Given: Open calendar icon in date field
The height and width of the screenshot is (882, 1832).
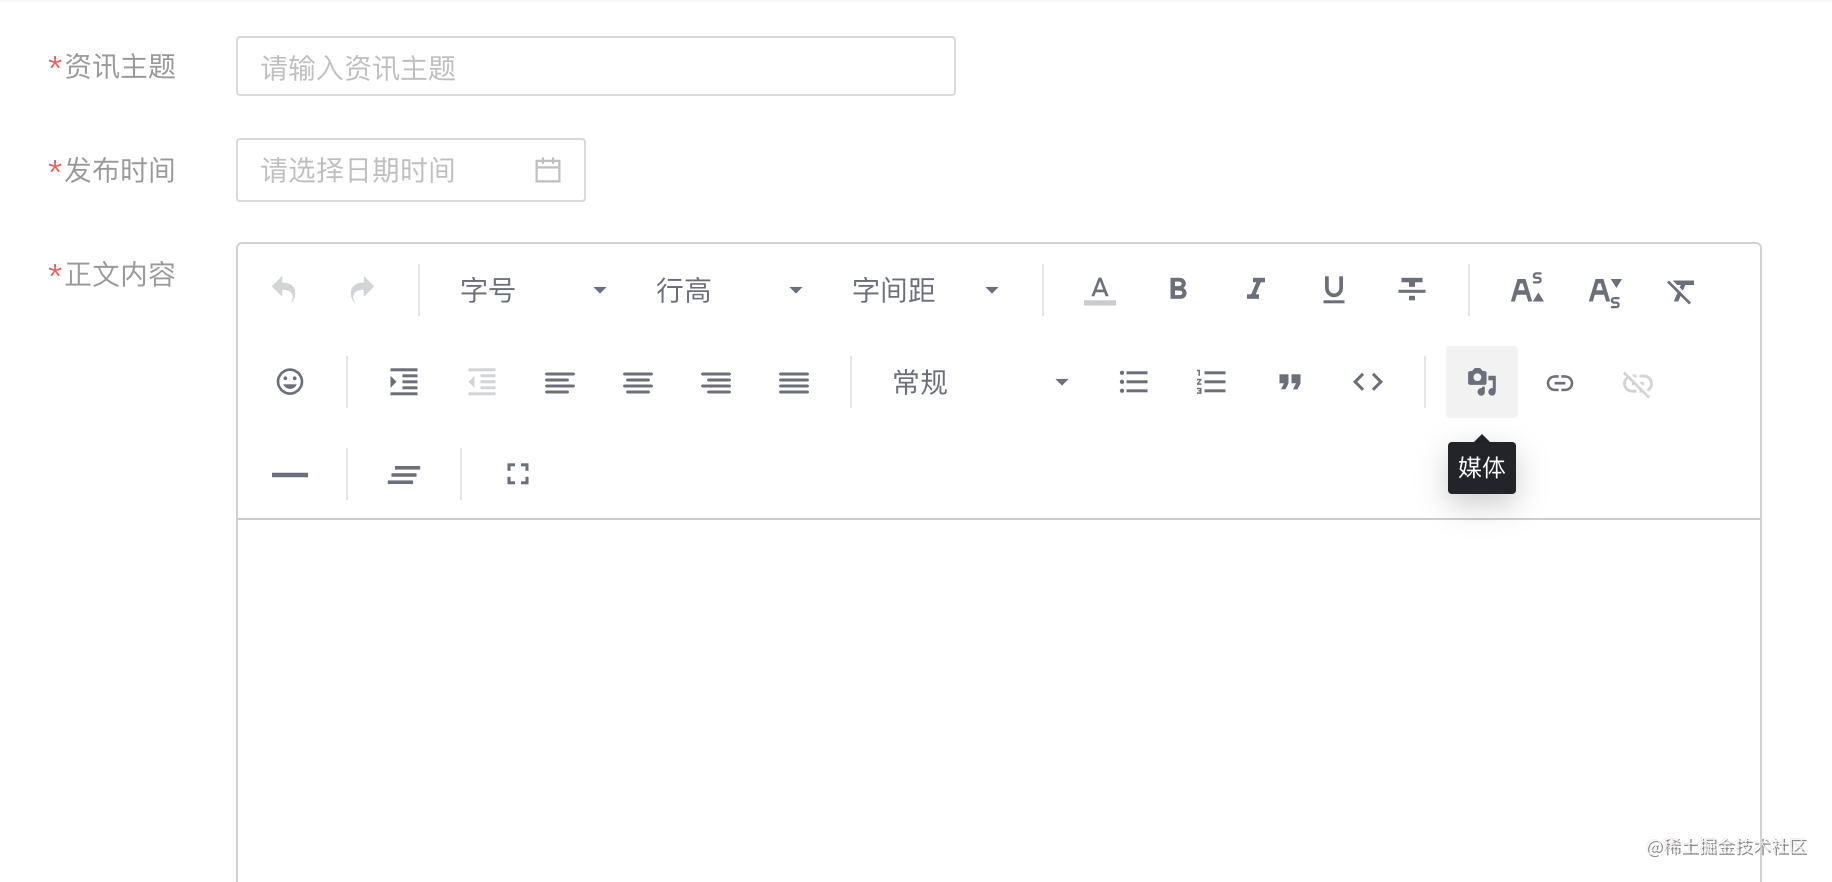Looking at the screenshot, I should [548, 170].
